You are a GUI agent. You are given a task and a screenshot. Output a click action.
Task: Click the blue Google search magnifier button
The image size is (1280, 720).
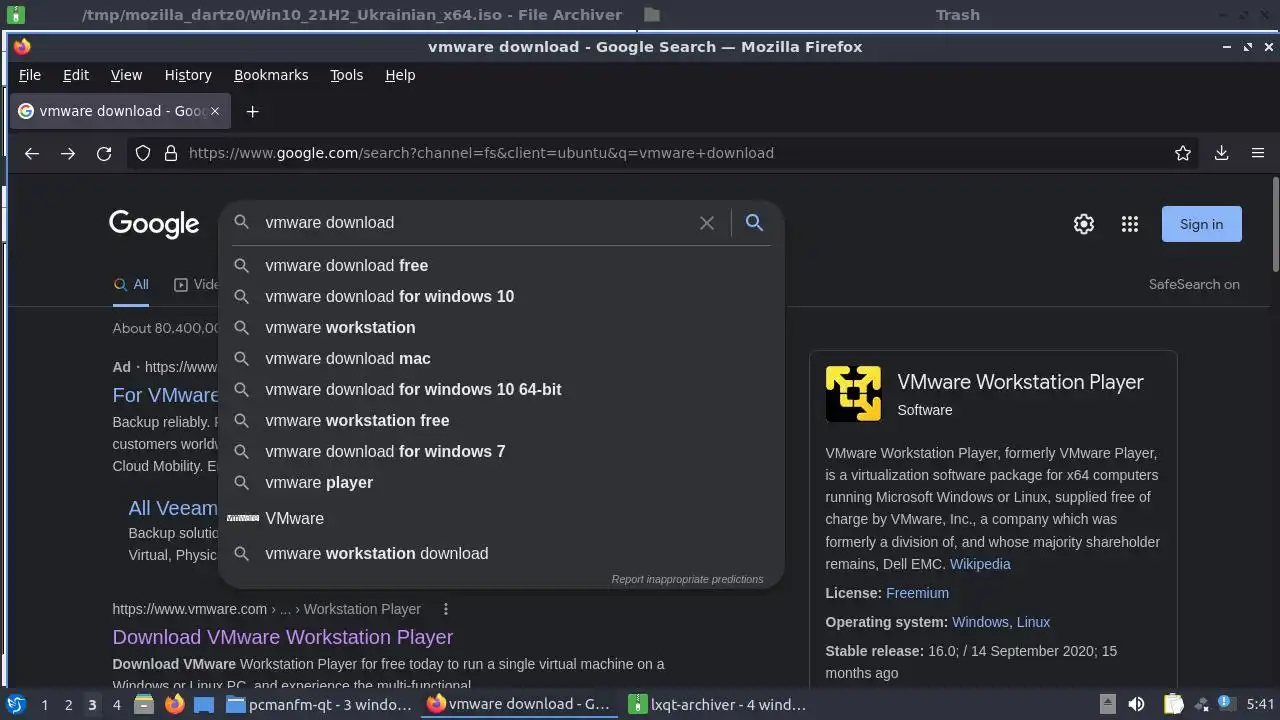(755, 223)
